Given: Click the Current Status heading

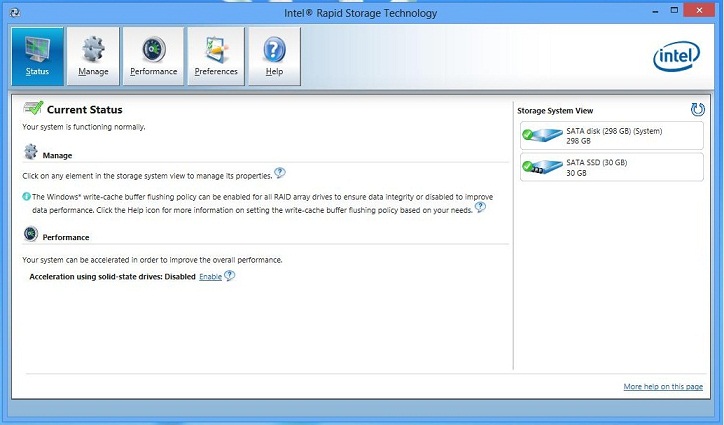Looking at the screenshot, I should pyautogui.click(x=84, y=110).
